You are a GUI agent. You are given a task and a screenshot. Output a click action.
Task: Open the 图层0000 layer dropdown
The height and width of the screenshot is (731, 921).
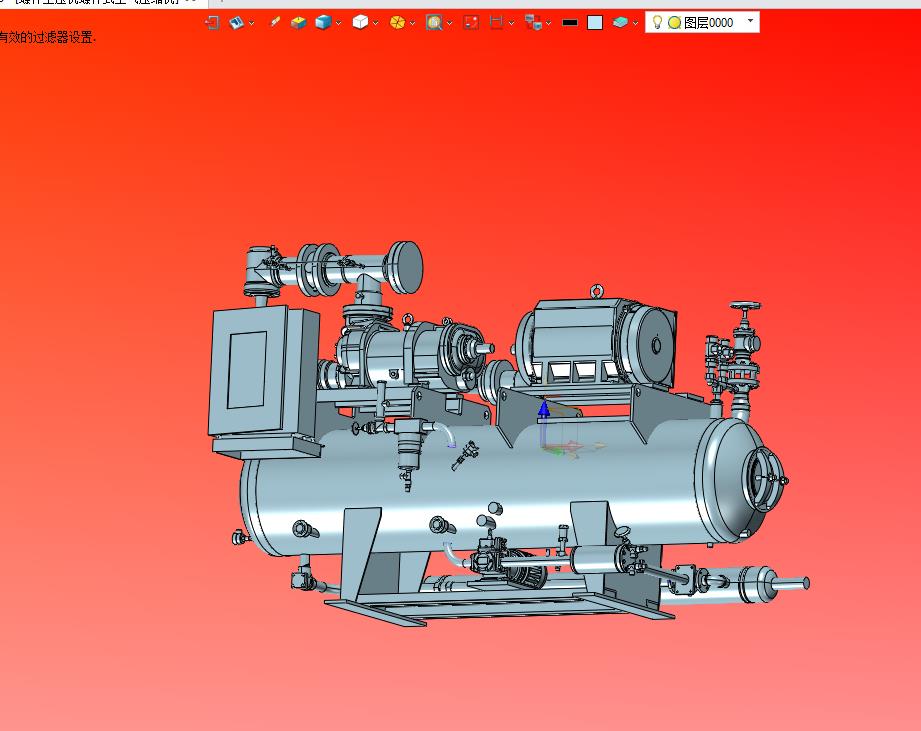(x=751, y=21)
